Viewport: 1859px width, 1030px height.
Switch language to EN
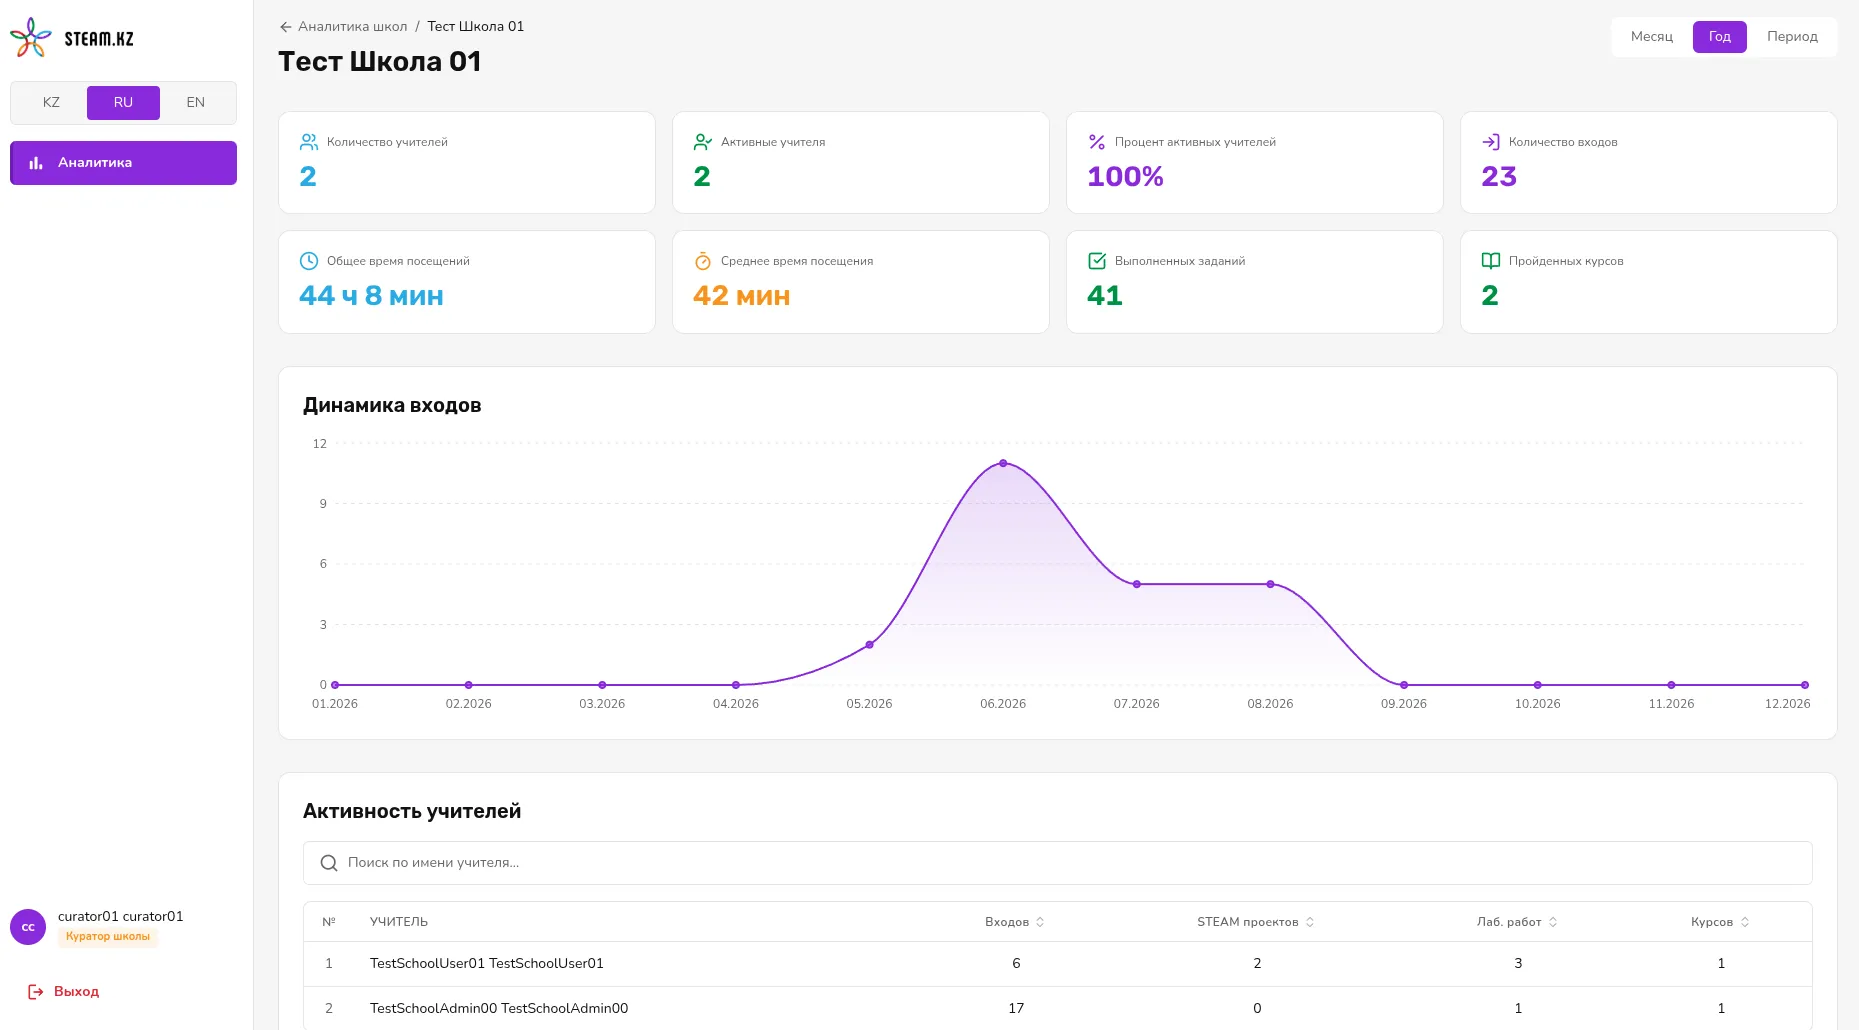196,103
